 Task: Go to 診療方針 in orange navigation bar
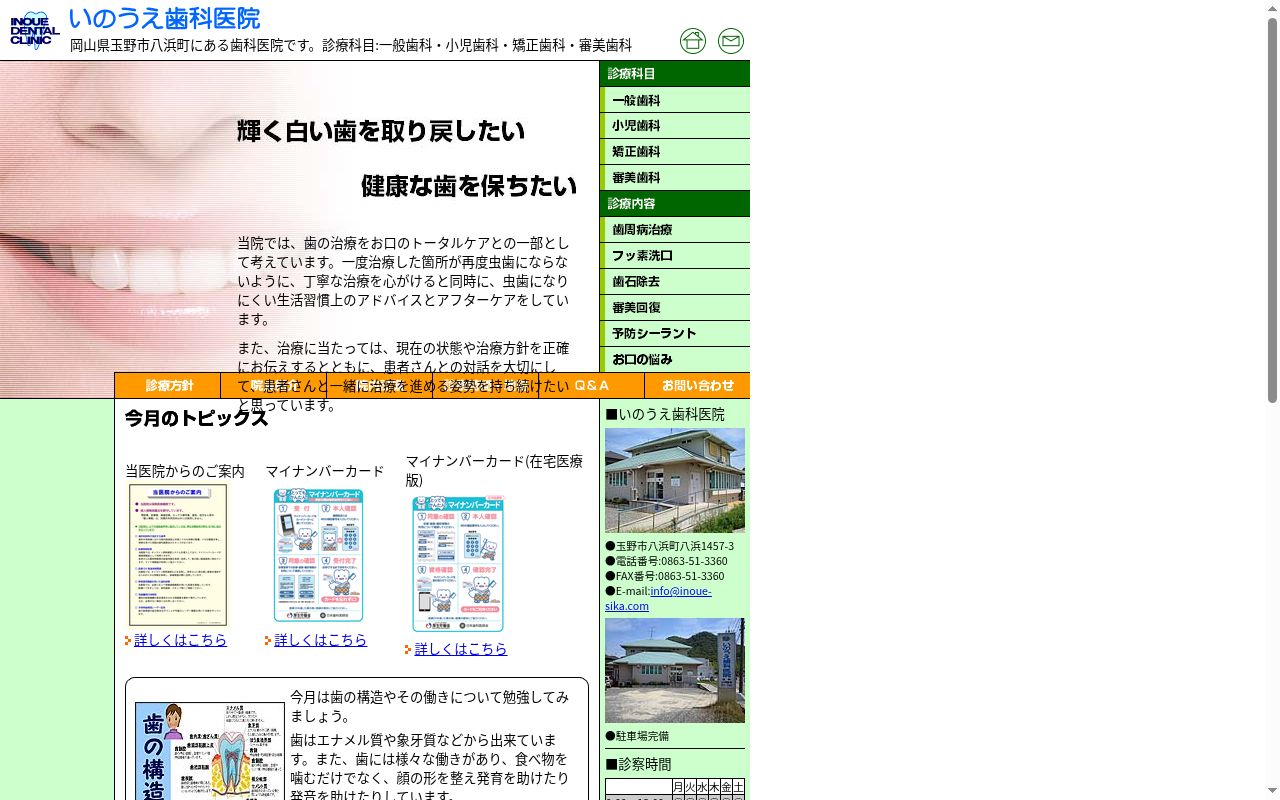[168, 385]
